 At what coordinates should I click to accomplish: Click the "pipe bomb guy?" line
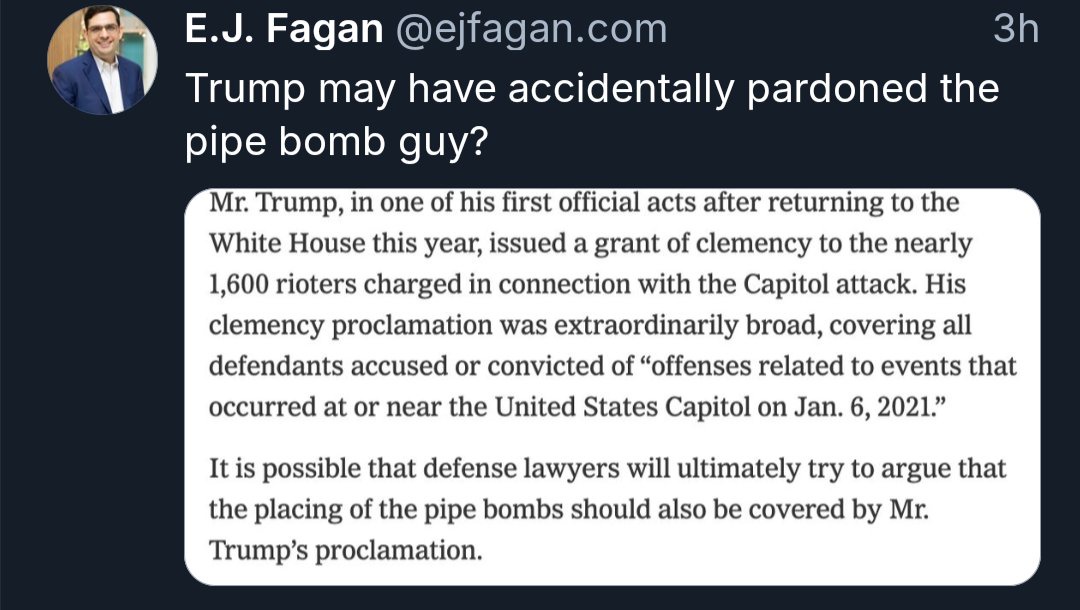pos(337,144)
